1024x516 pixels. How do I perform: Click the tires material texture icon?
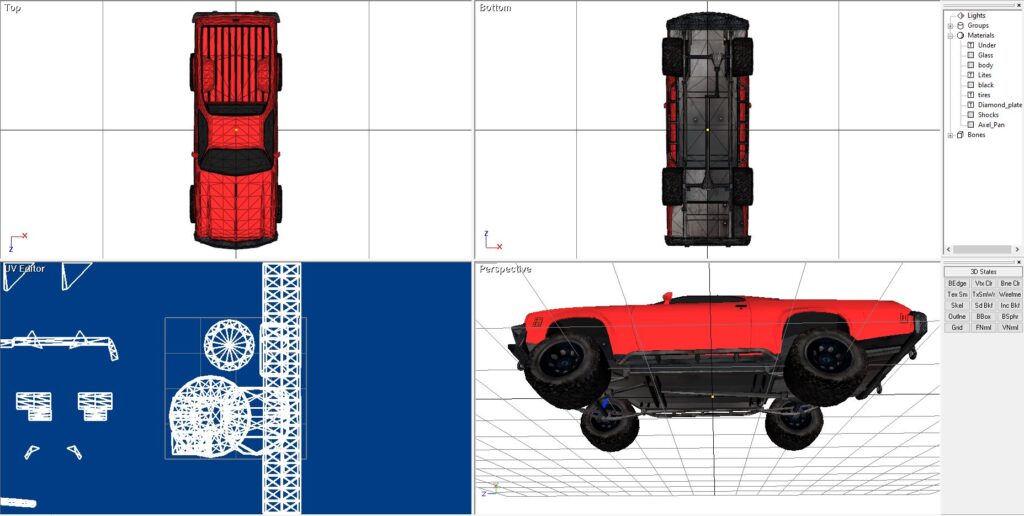pos(970,95)
